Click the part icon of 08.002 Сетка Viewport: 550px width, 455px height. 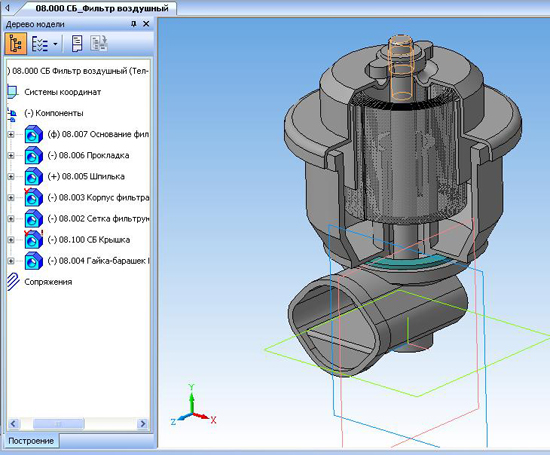(x=33, y=219)
